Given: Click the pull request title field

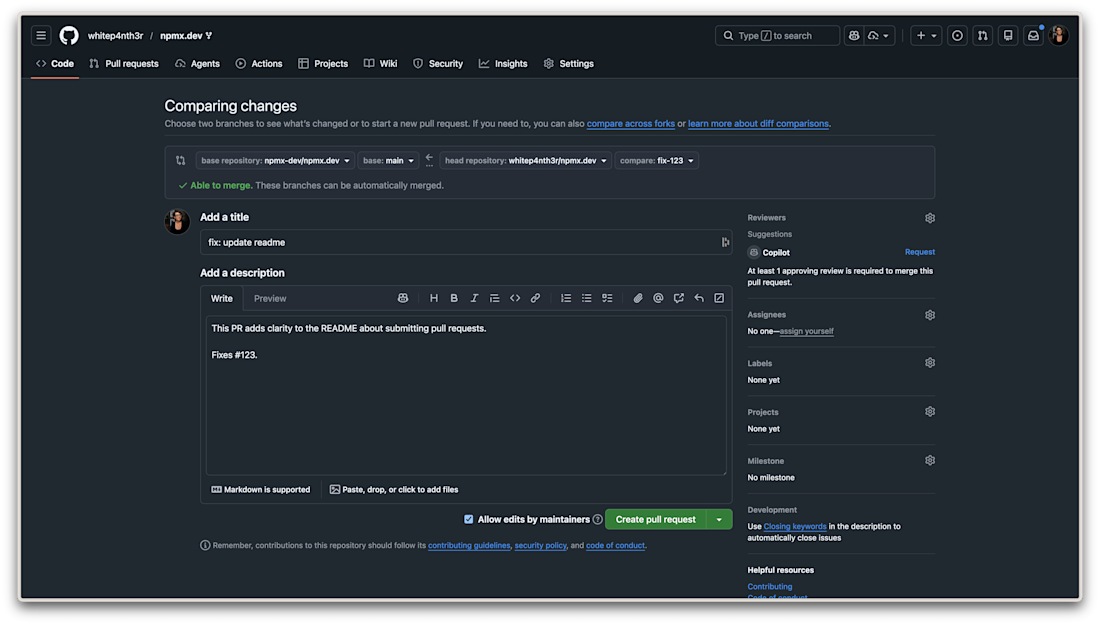Looking at the screenshot, I should [466, 242].
